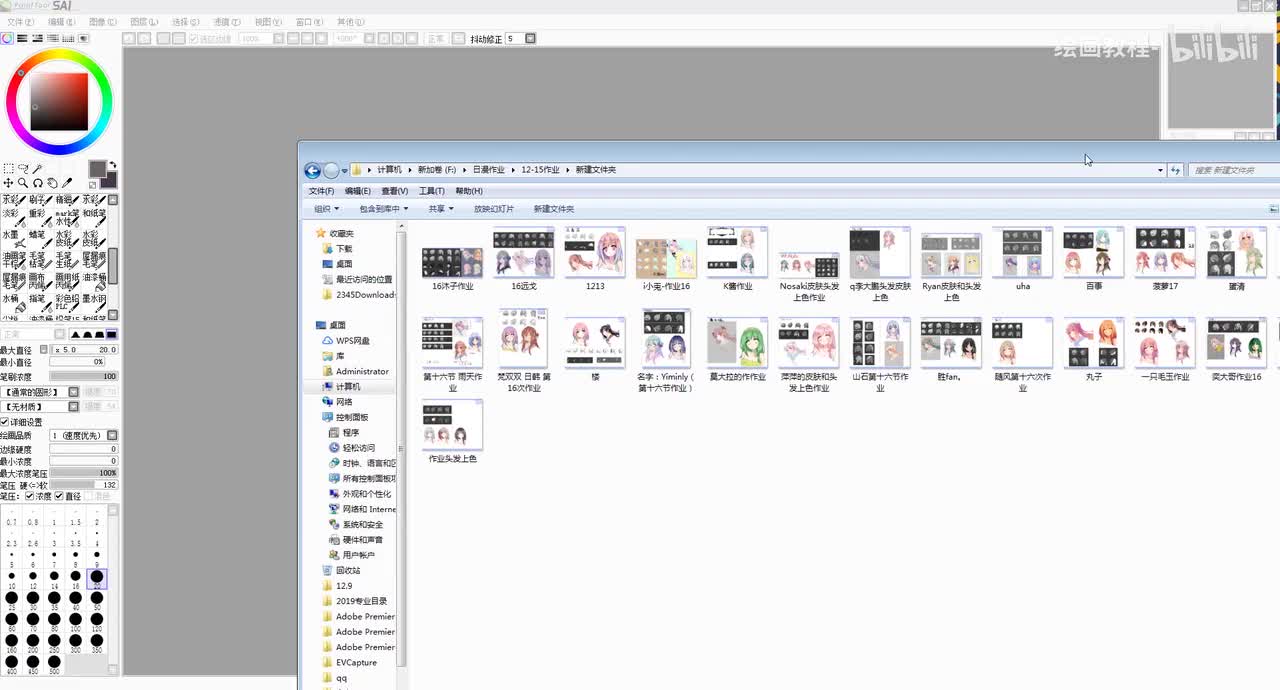
Task: Select the eyedropper tool in SAI
Action: click(x=67, y=183)
